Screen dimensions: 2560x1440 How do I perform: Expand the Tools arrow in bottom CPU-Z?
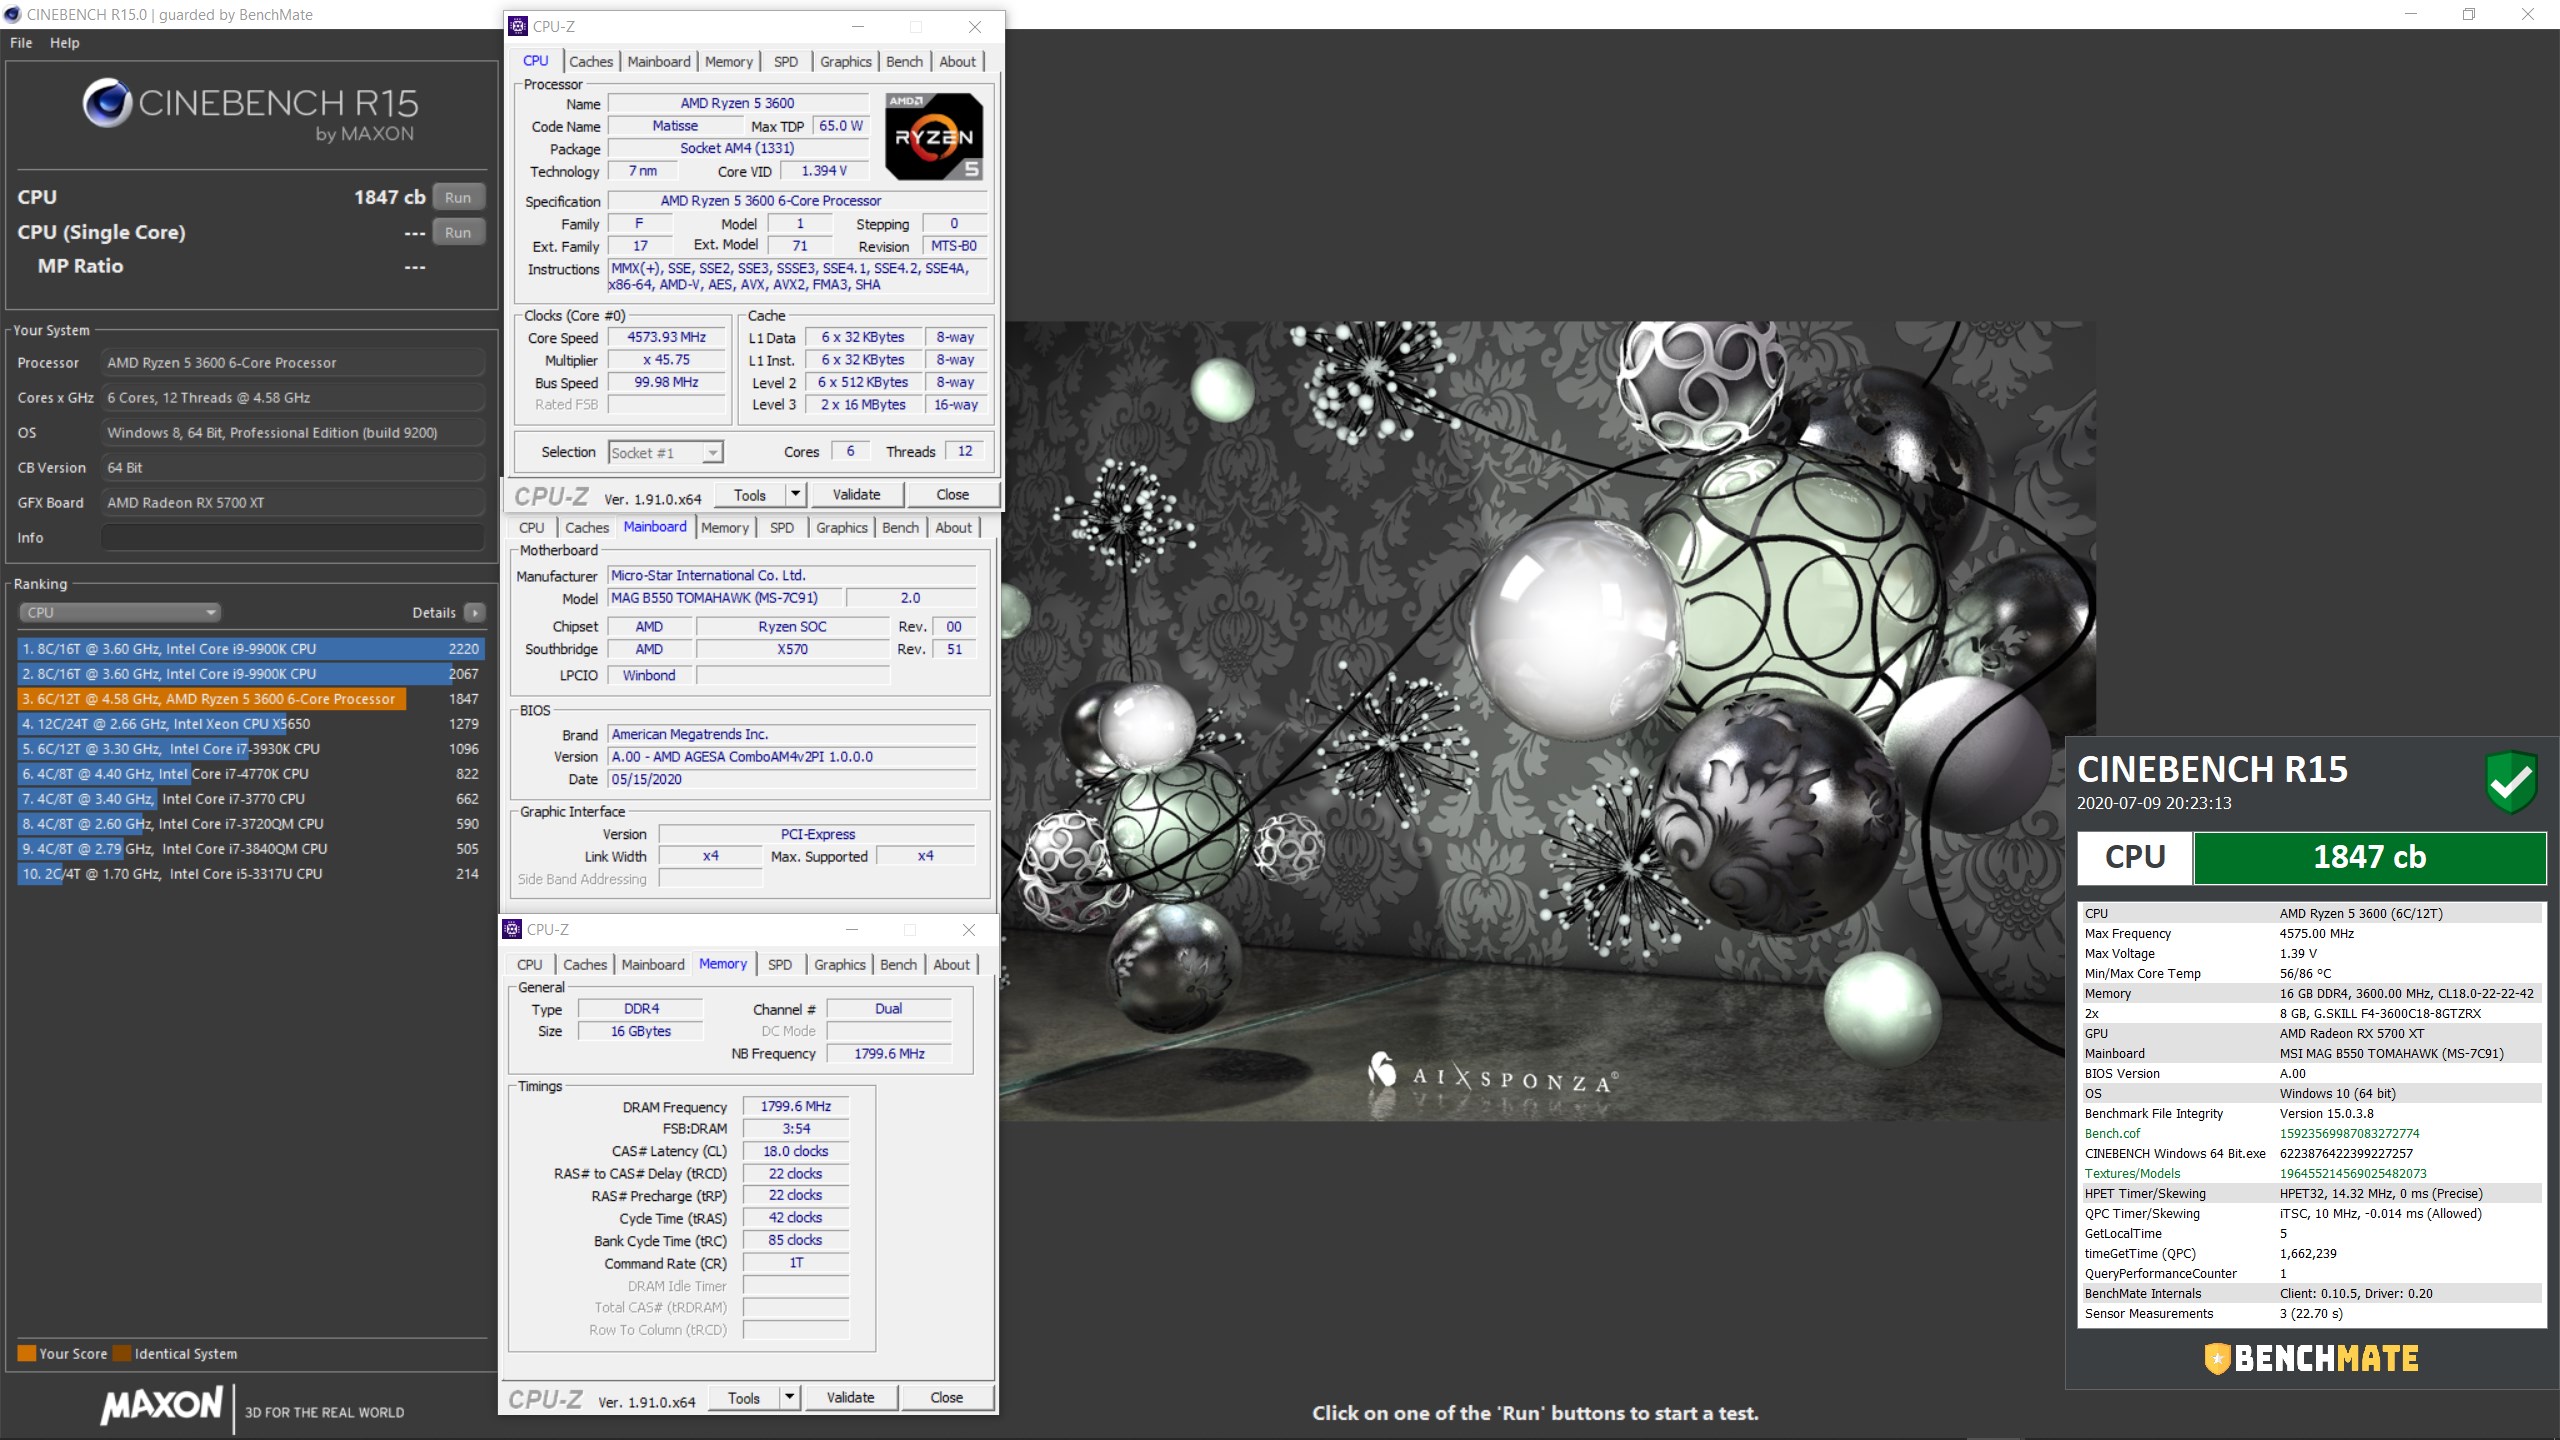789,1397
